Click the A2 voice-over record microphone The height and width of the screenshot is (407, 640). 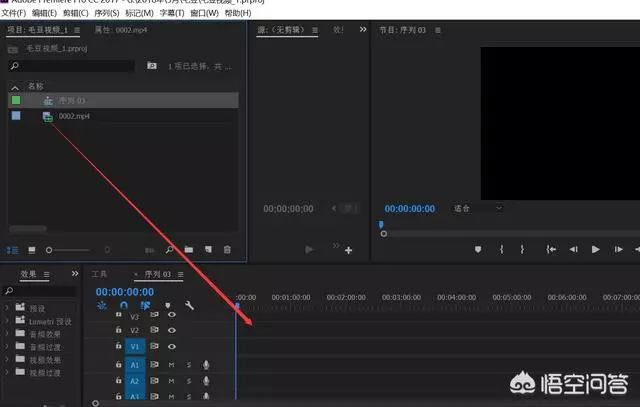pyautogui.click(x=206, y=381)
